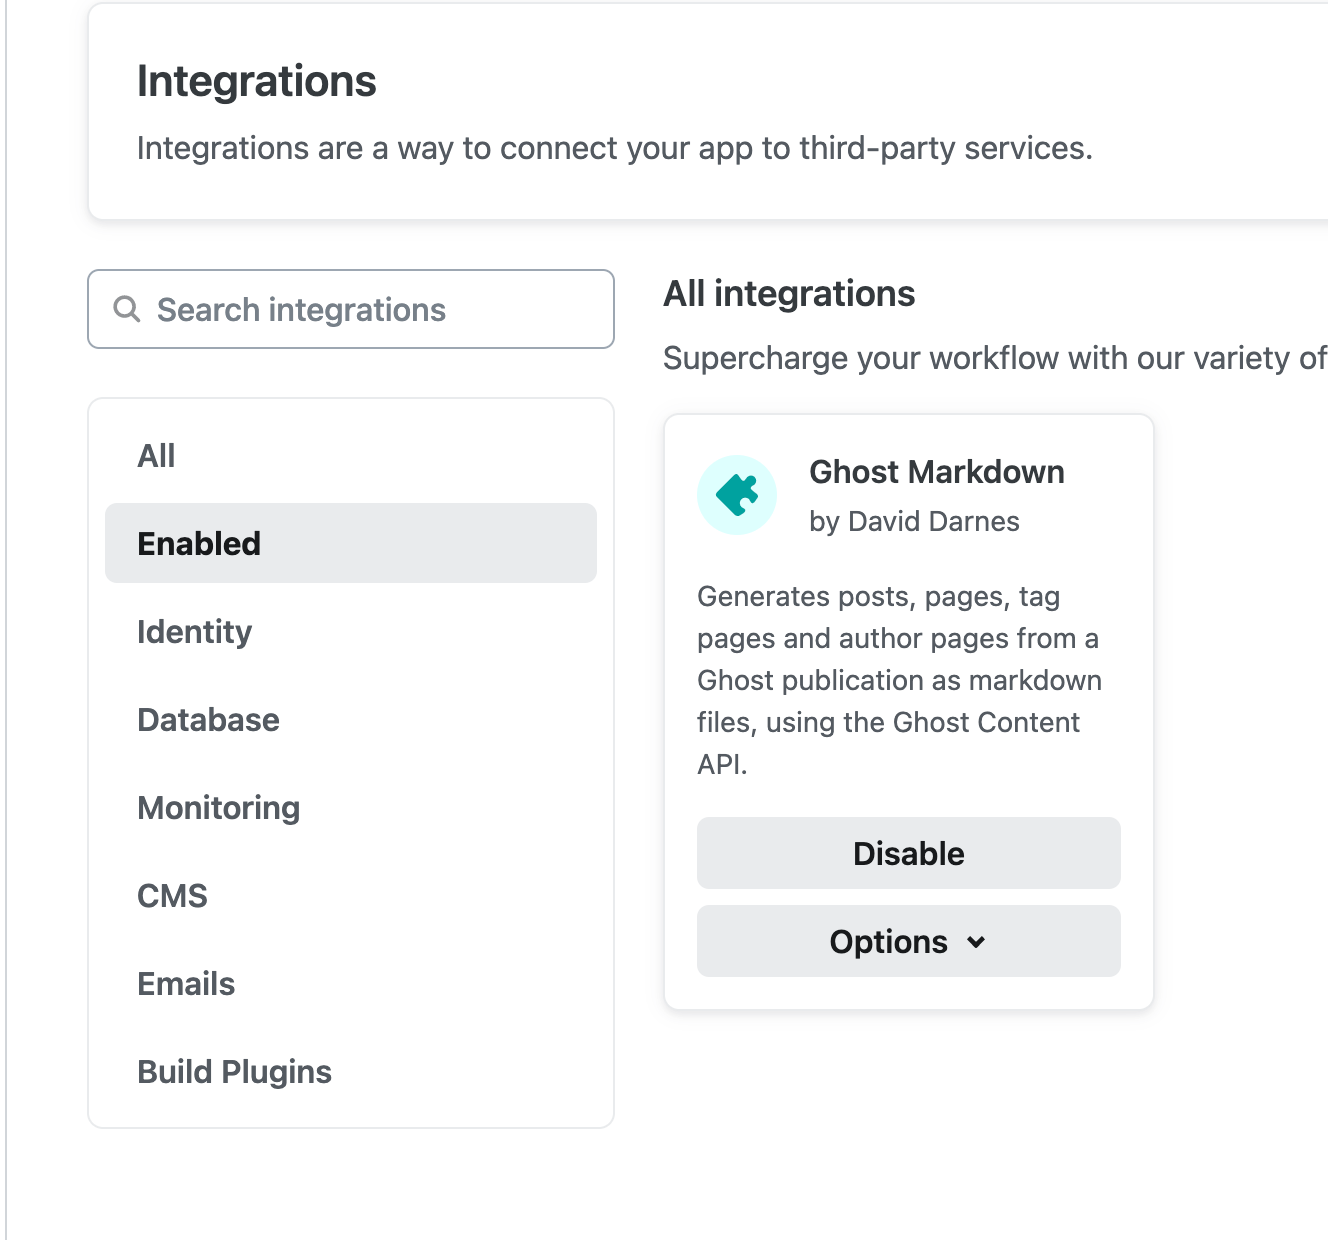Screen dimensions: 1328x1240
Task: Disable the Ghost Markdown integration
Action: click(908, 853)
